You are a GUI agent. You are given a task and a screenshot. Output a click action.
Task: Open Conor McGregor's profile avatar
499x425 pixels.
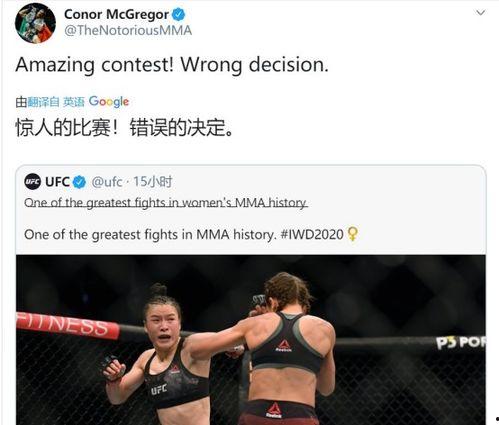pos(35,23)
